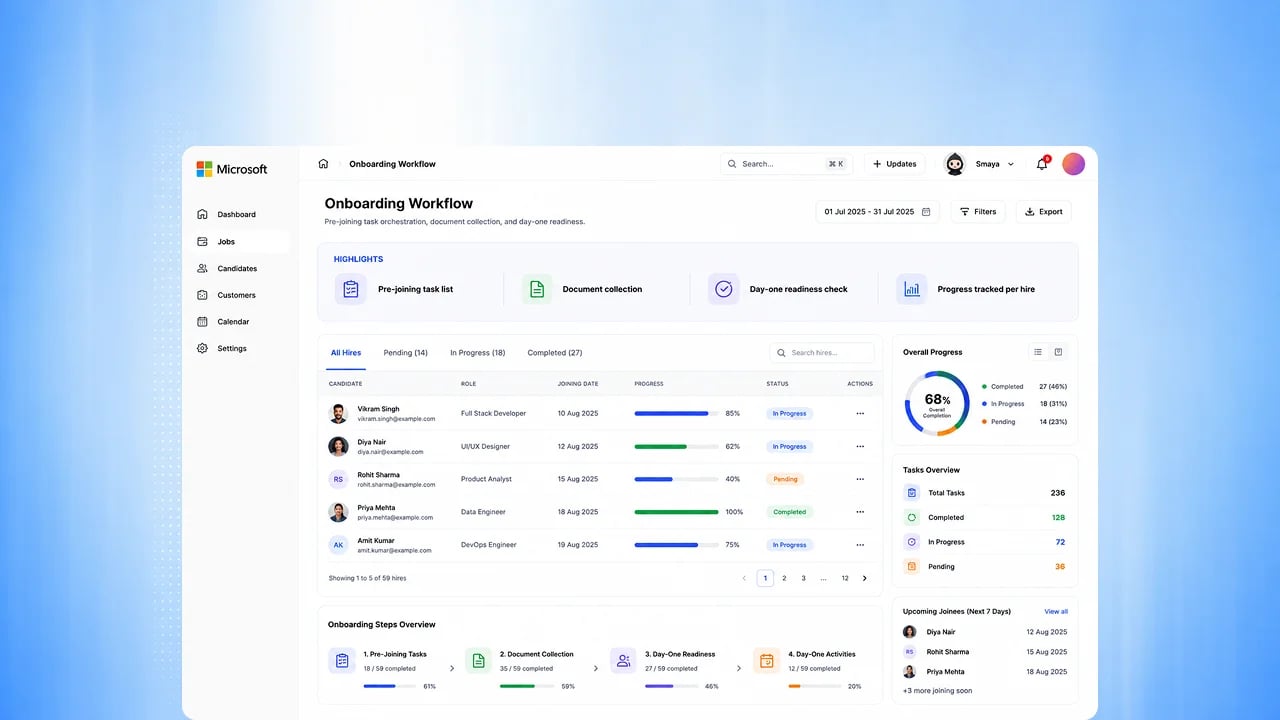Switch to In Progress (18) tab
Screen dimensions: 1280x720
[x=477, y=353]
